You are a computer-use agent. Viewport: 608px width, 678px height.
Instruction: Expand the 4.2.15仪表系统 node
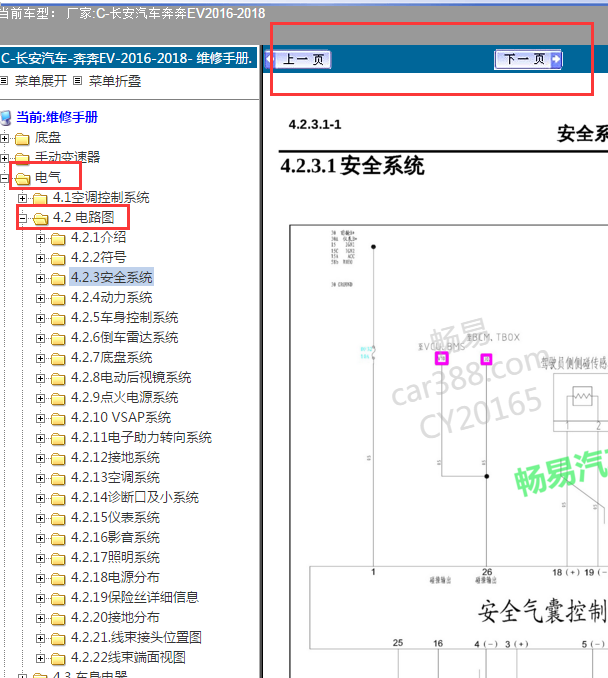pos(40,518)
